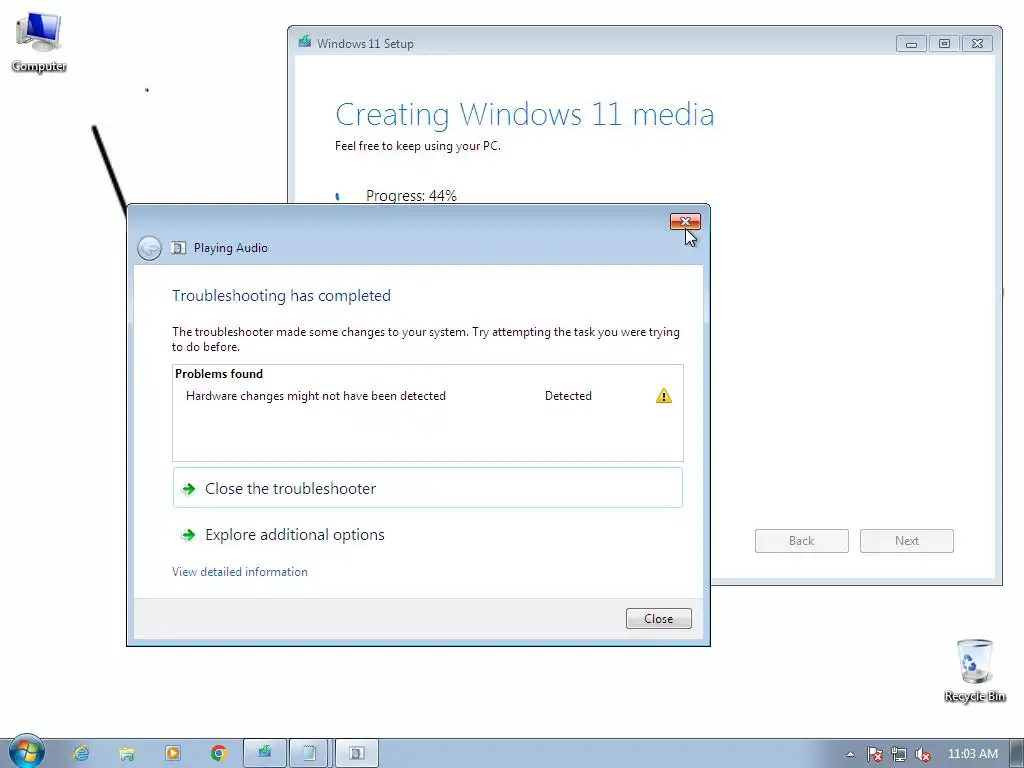
Task: Open Action Center flag tray icon
Action: (x=874, y=754)
